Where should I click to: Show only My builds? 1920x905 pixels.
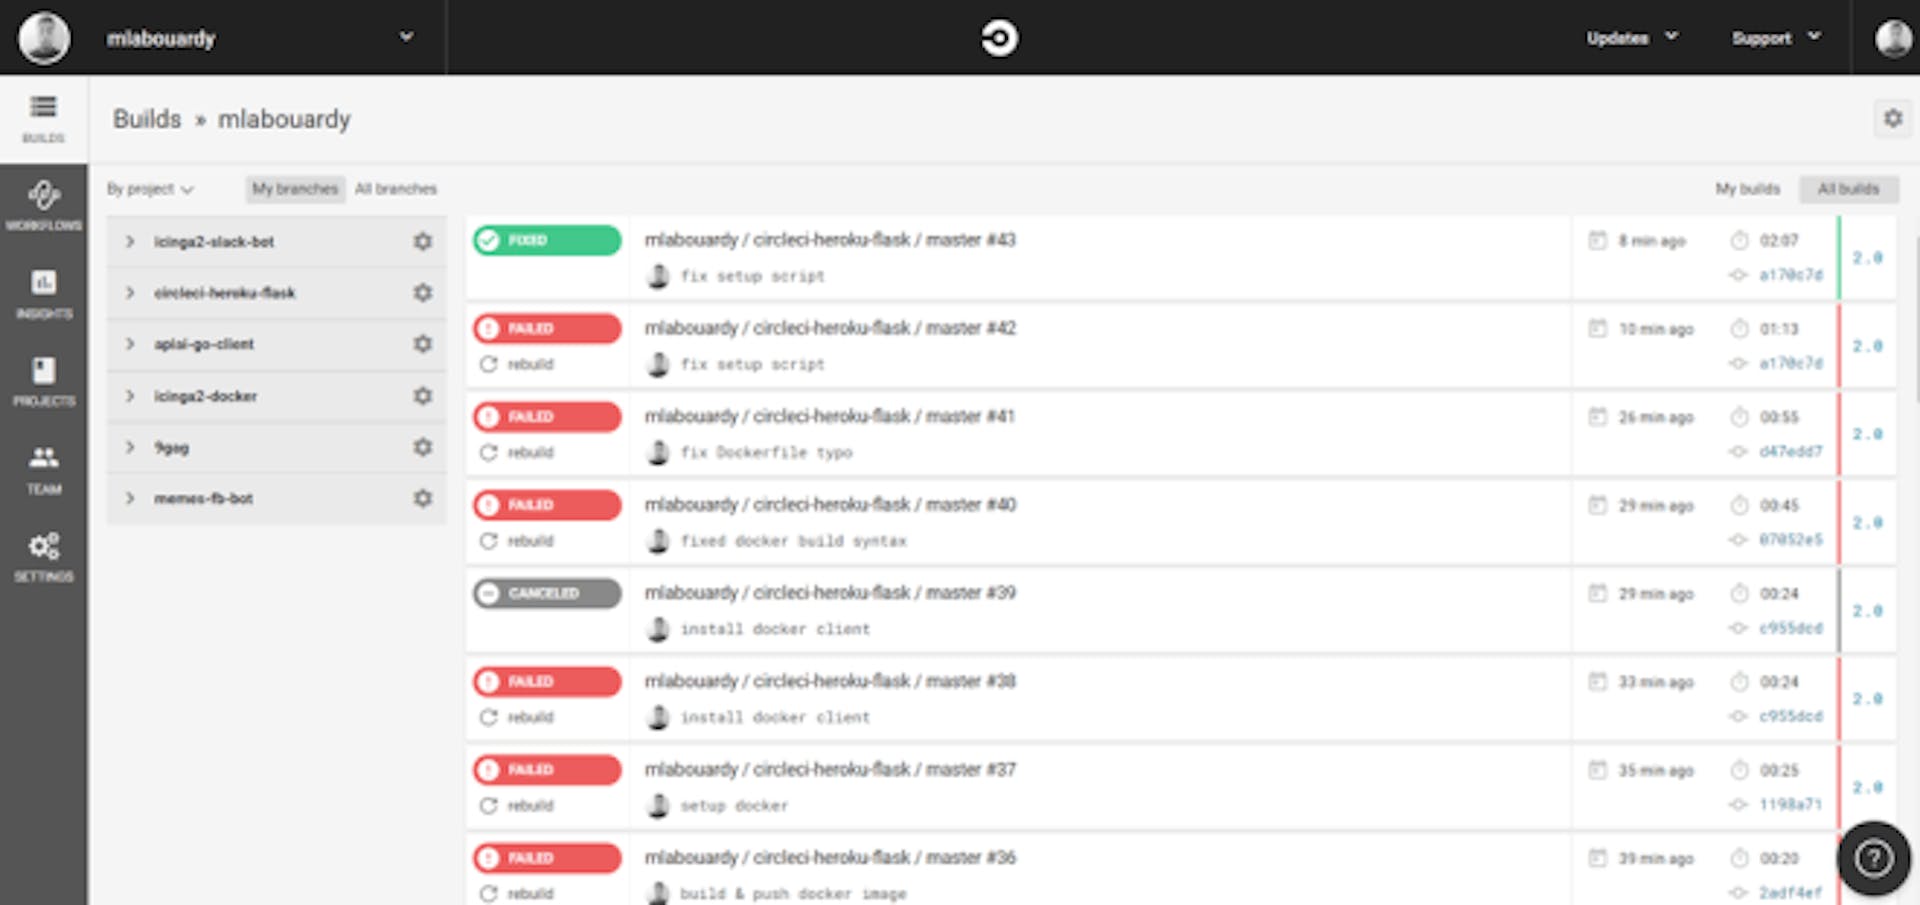(1748, 189)
